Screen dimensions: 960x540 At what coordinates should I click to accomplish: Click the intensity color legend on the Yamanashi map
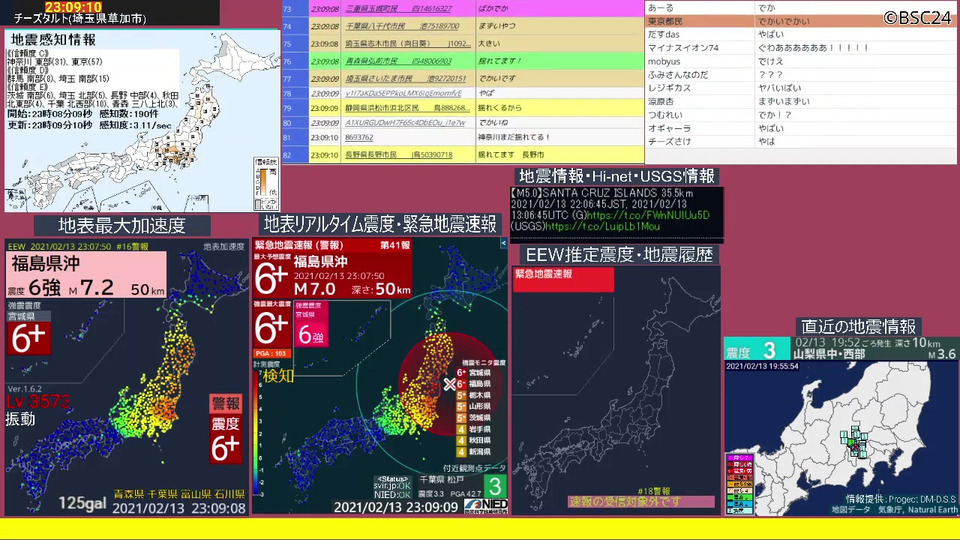click(x=740, y=484)
